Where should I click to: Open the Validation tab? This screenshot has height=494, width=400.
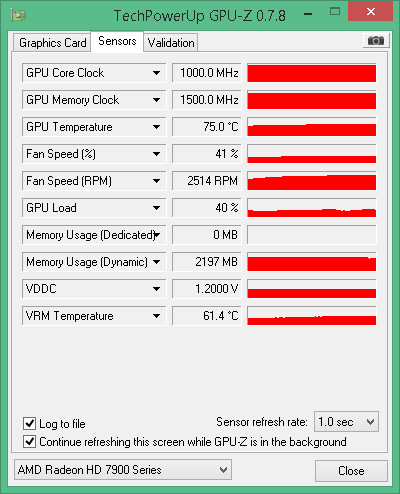coord(171,43)
